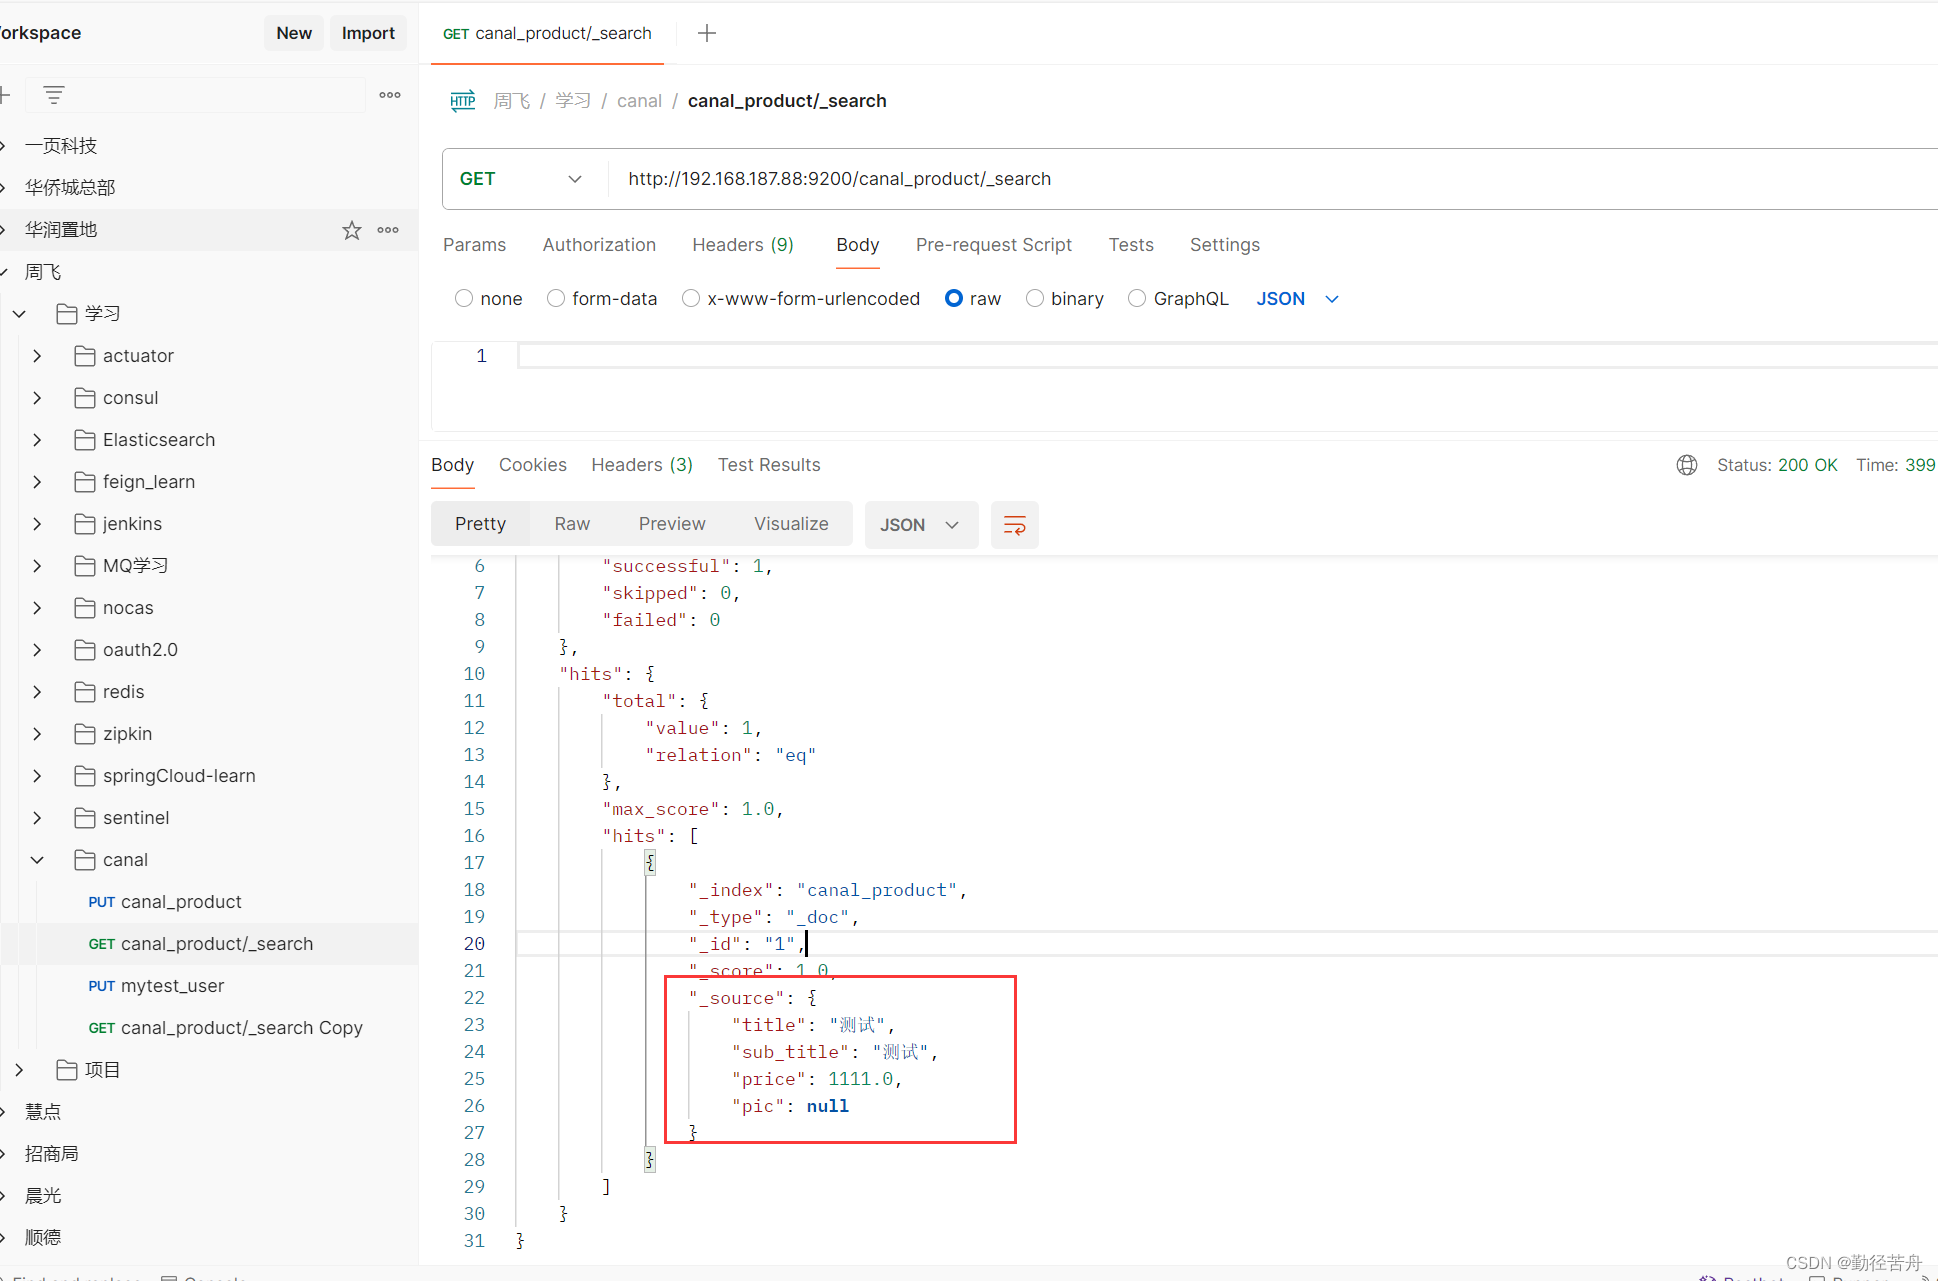Screen dimensions: 1938x1281
Task: Show the Raw response view
Action: 572,524
